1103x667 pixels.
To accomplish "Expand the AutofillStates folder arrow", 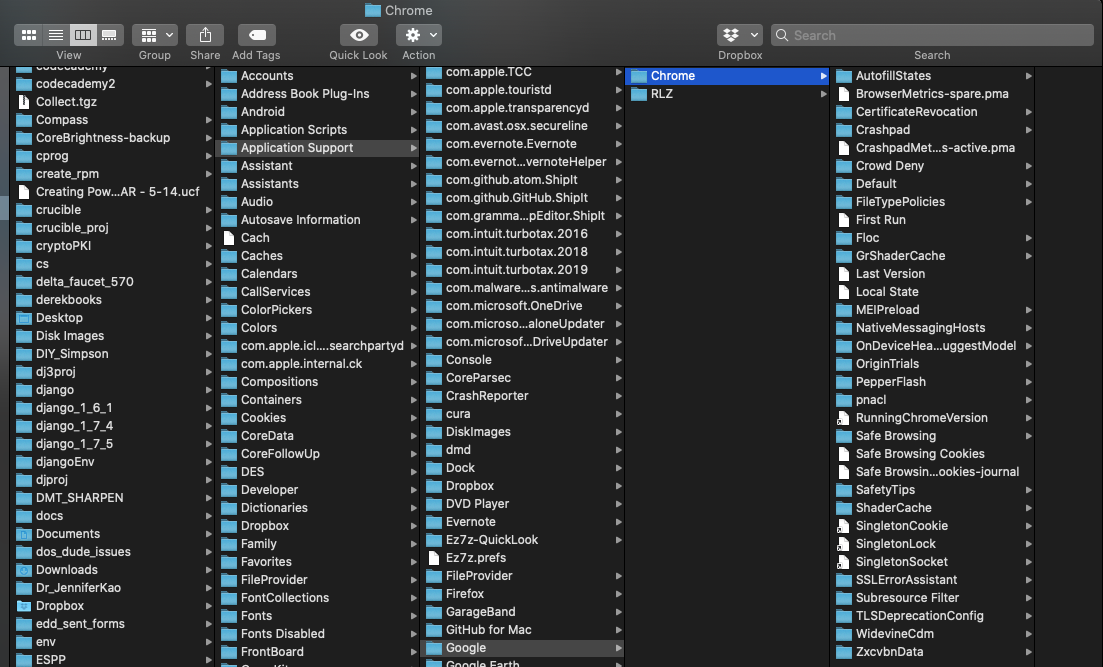I will click(1028, 76).
